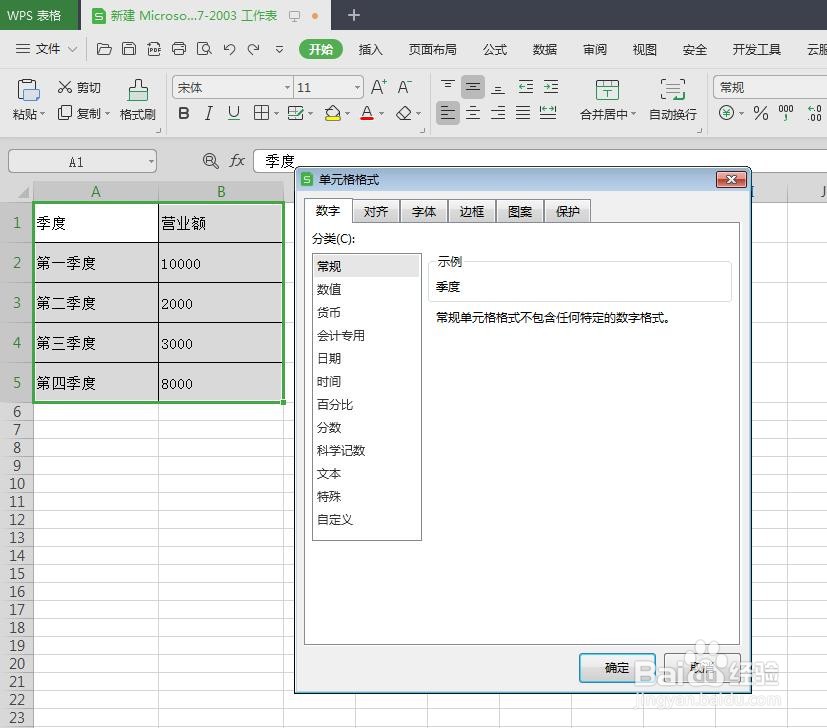Click the formula bar input showing 季度
The height and width of the screenshot is (728, 827).
click(538, 161)
